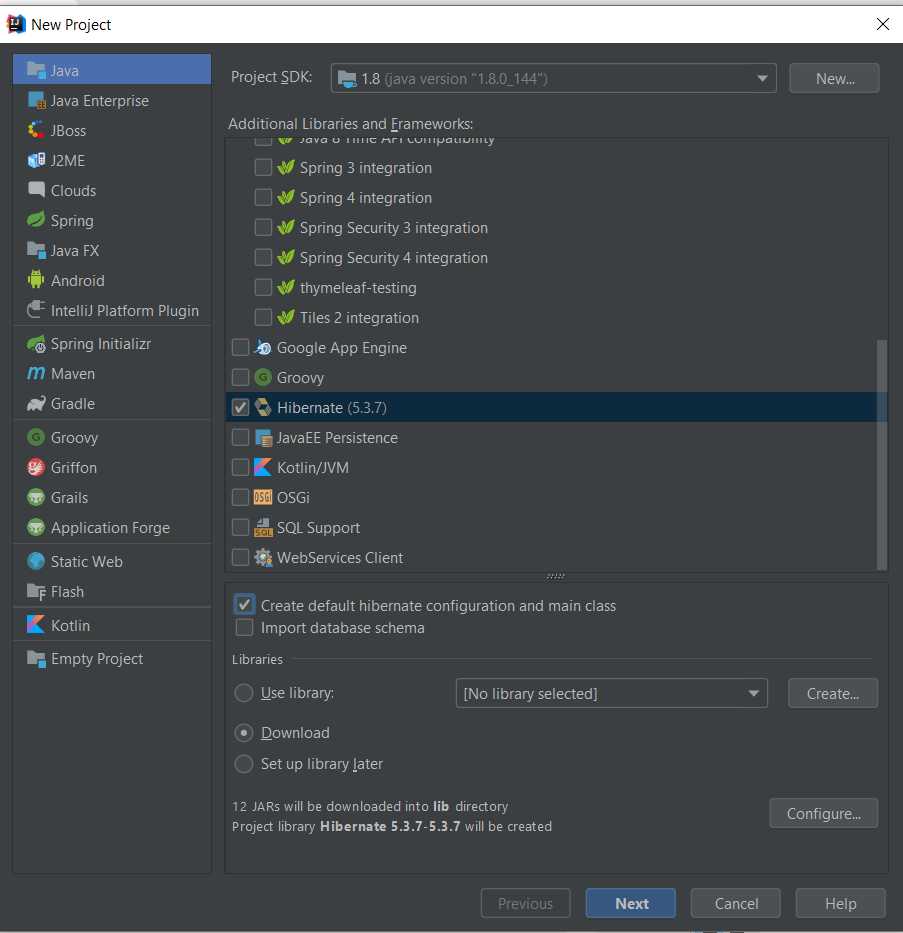
Task: Select the Gradle elephant icon
Action: coord(36,403)
